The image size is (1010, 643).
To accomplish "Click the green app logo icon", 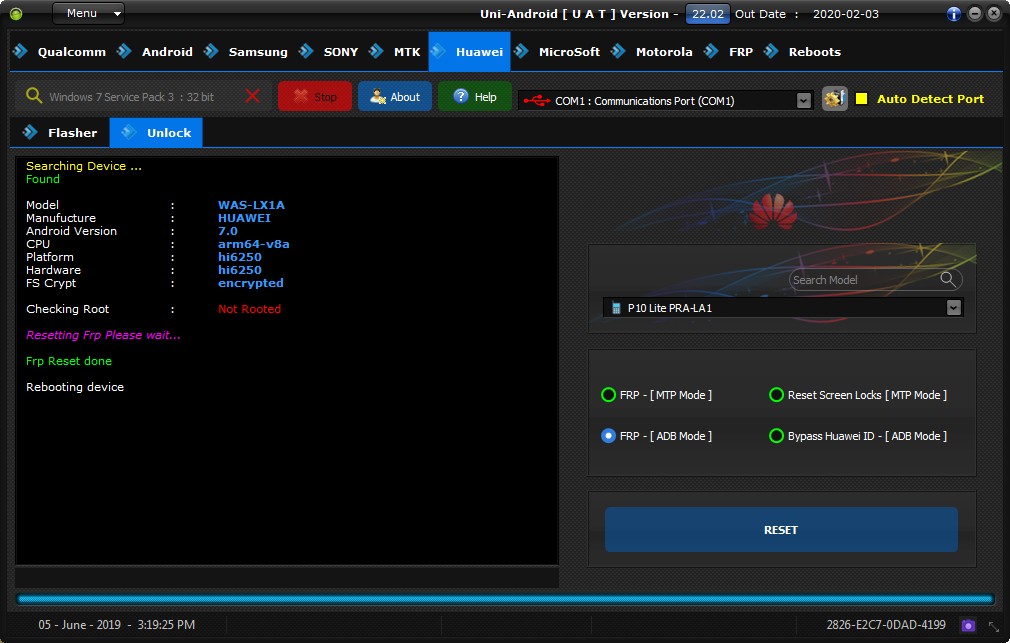I will coord(16,14).
